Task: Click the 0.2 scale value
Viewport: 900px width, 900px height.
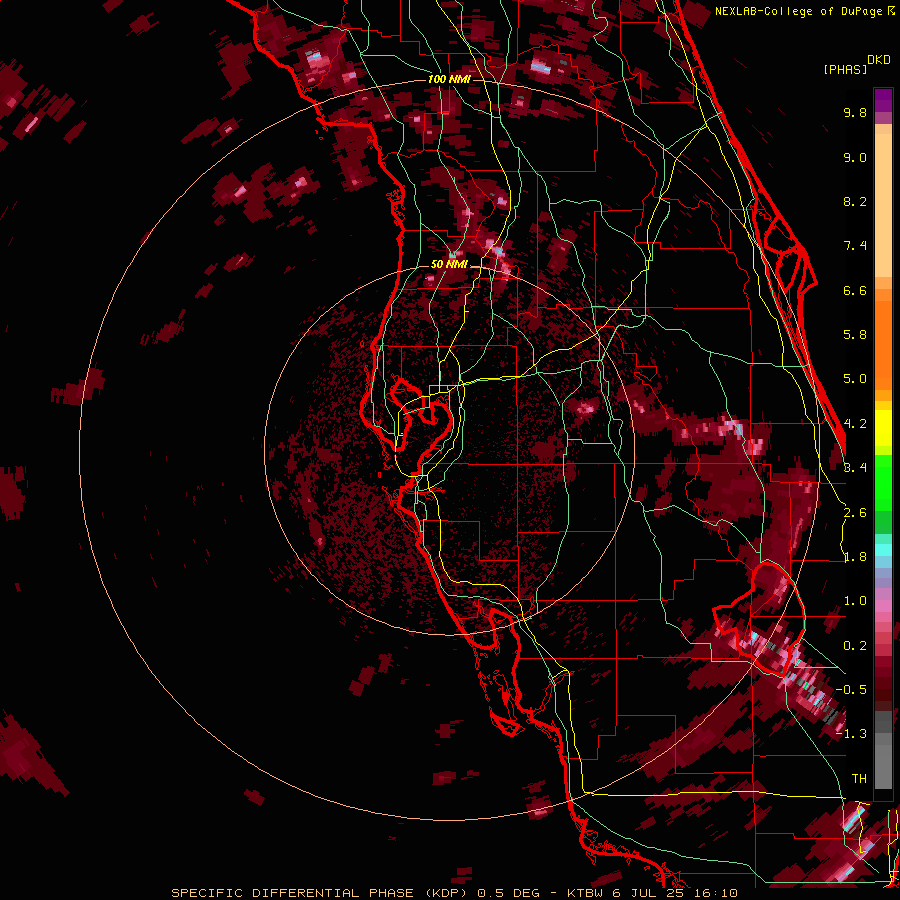Action: [x=855, y=646]
